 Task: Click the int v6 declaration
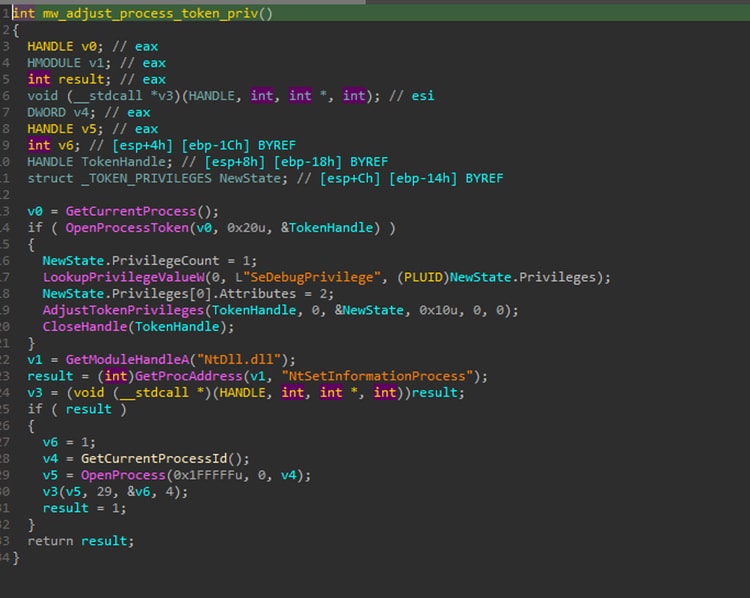pos(54,145)
